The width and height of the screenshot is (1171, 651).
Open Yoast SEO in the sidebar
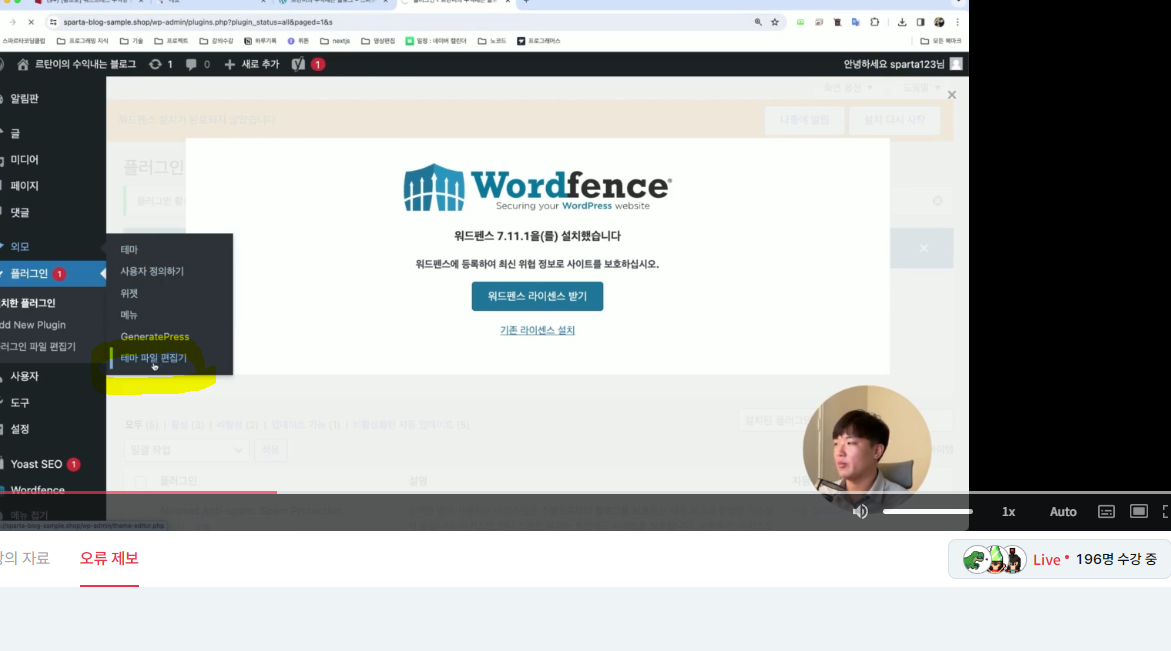[36, 464]
